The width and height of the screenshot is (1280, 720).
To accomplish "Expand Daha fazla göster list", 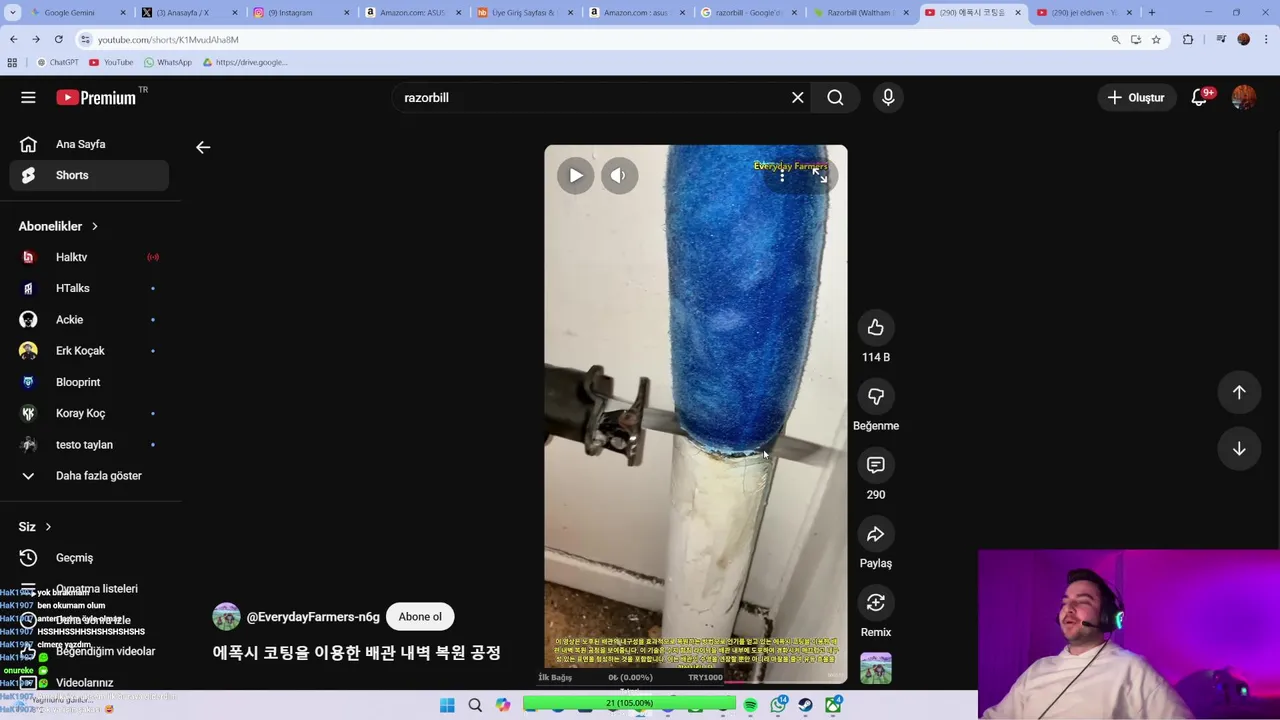I will (89, 476).
